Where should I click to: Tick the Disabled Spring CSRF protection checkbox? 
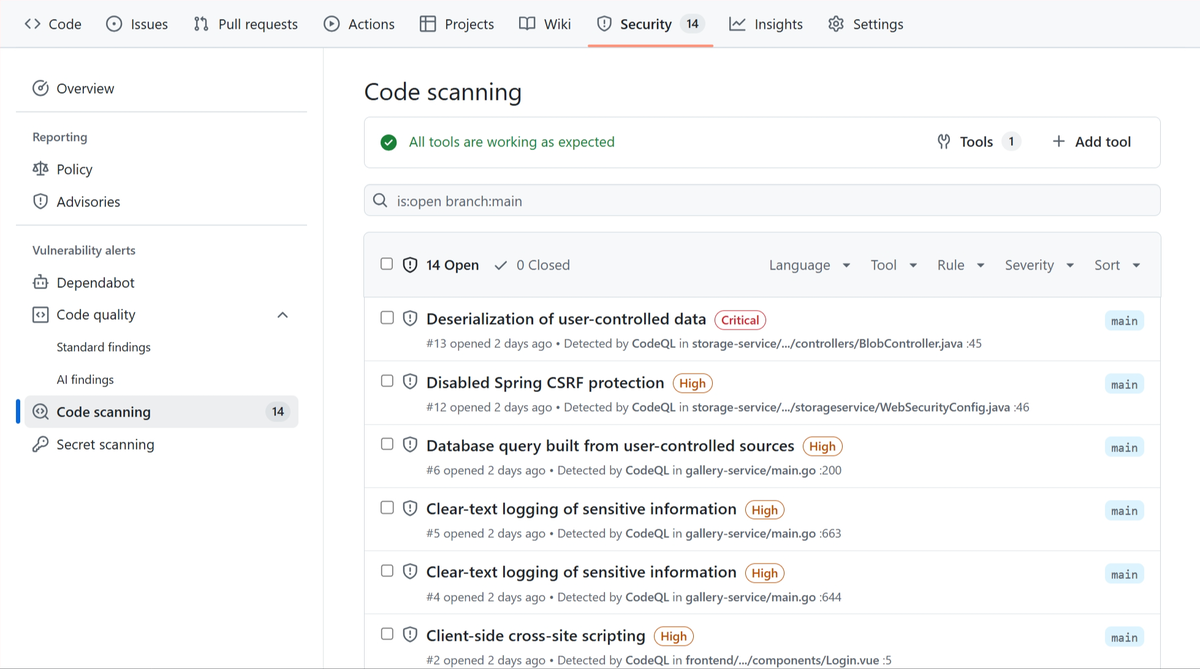[x=387, y=381]
